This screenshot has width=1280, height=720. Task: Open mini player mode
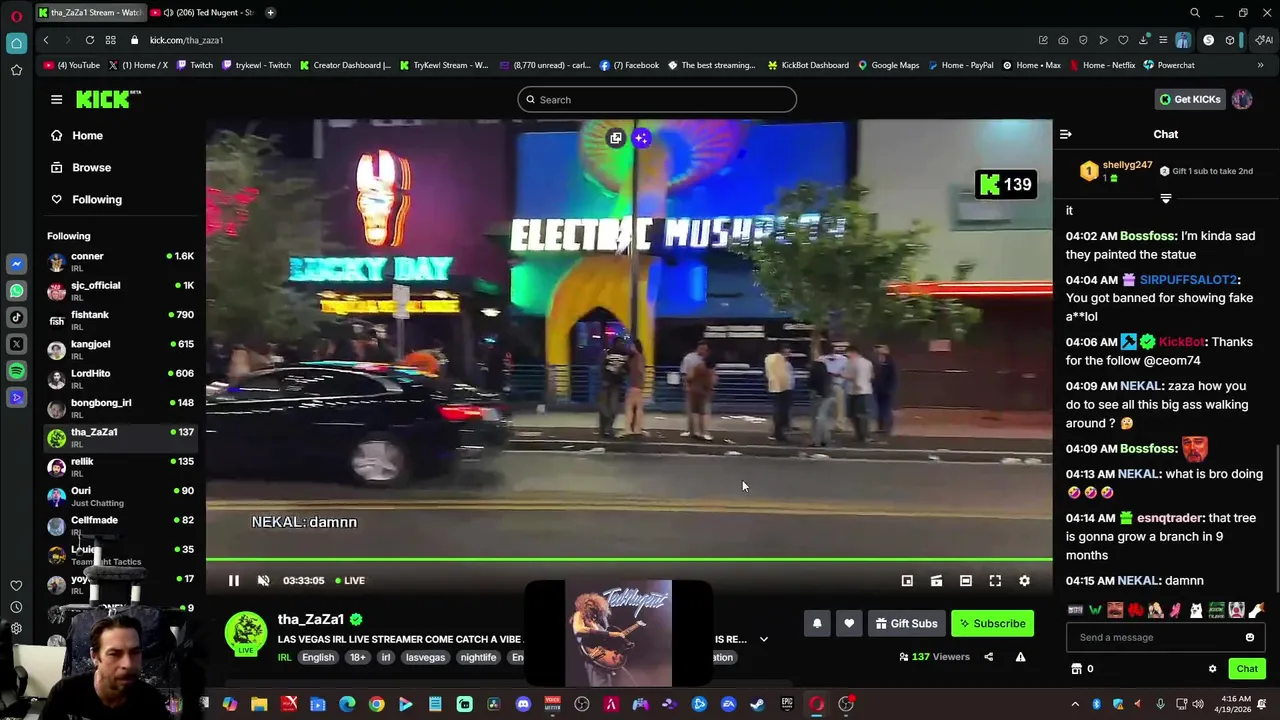(907, 581)
